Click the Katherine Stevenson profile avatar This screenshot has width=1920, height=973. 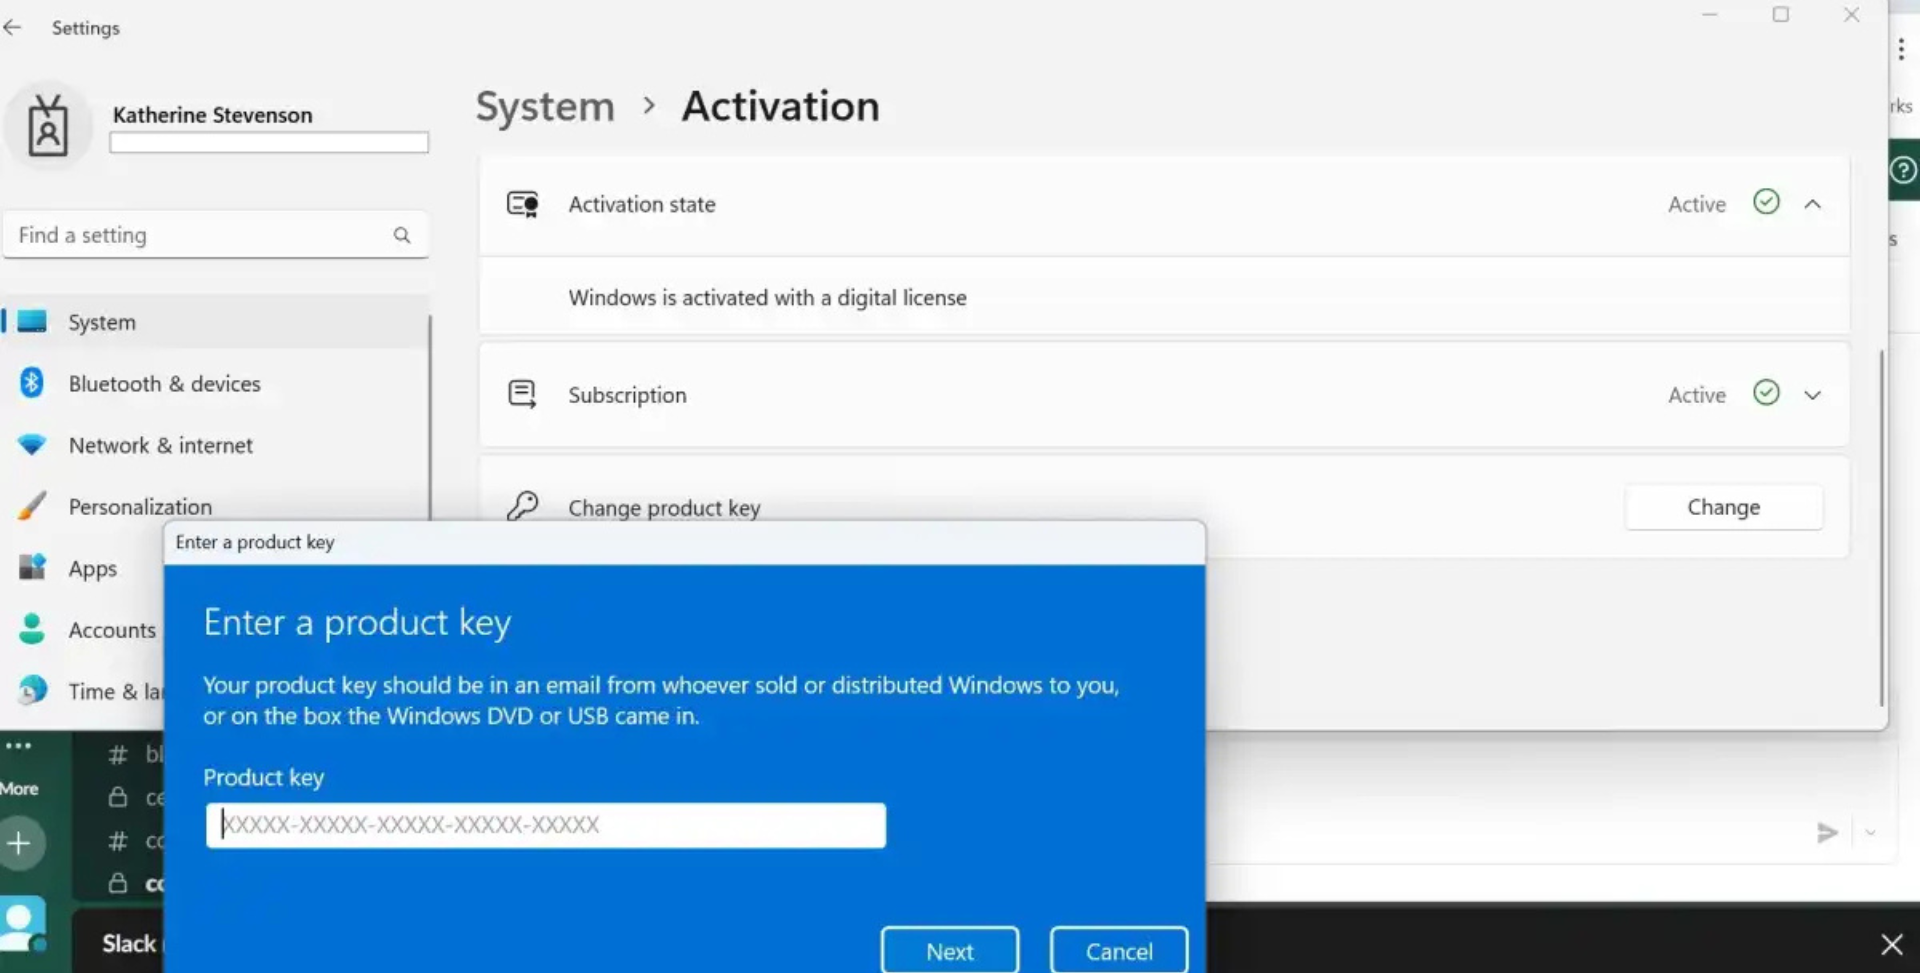point(47,127)
